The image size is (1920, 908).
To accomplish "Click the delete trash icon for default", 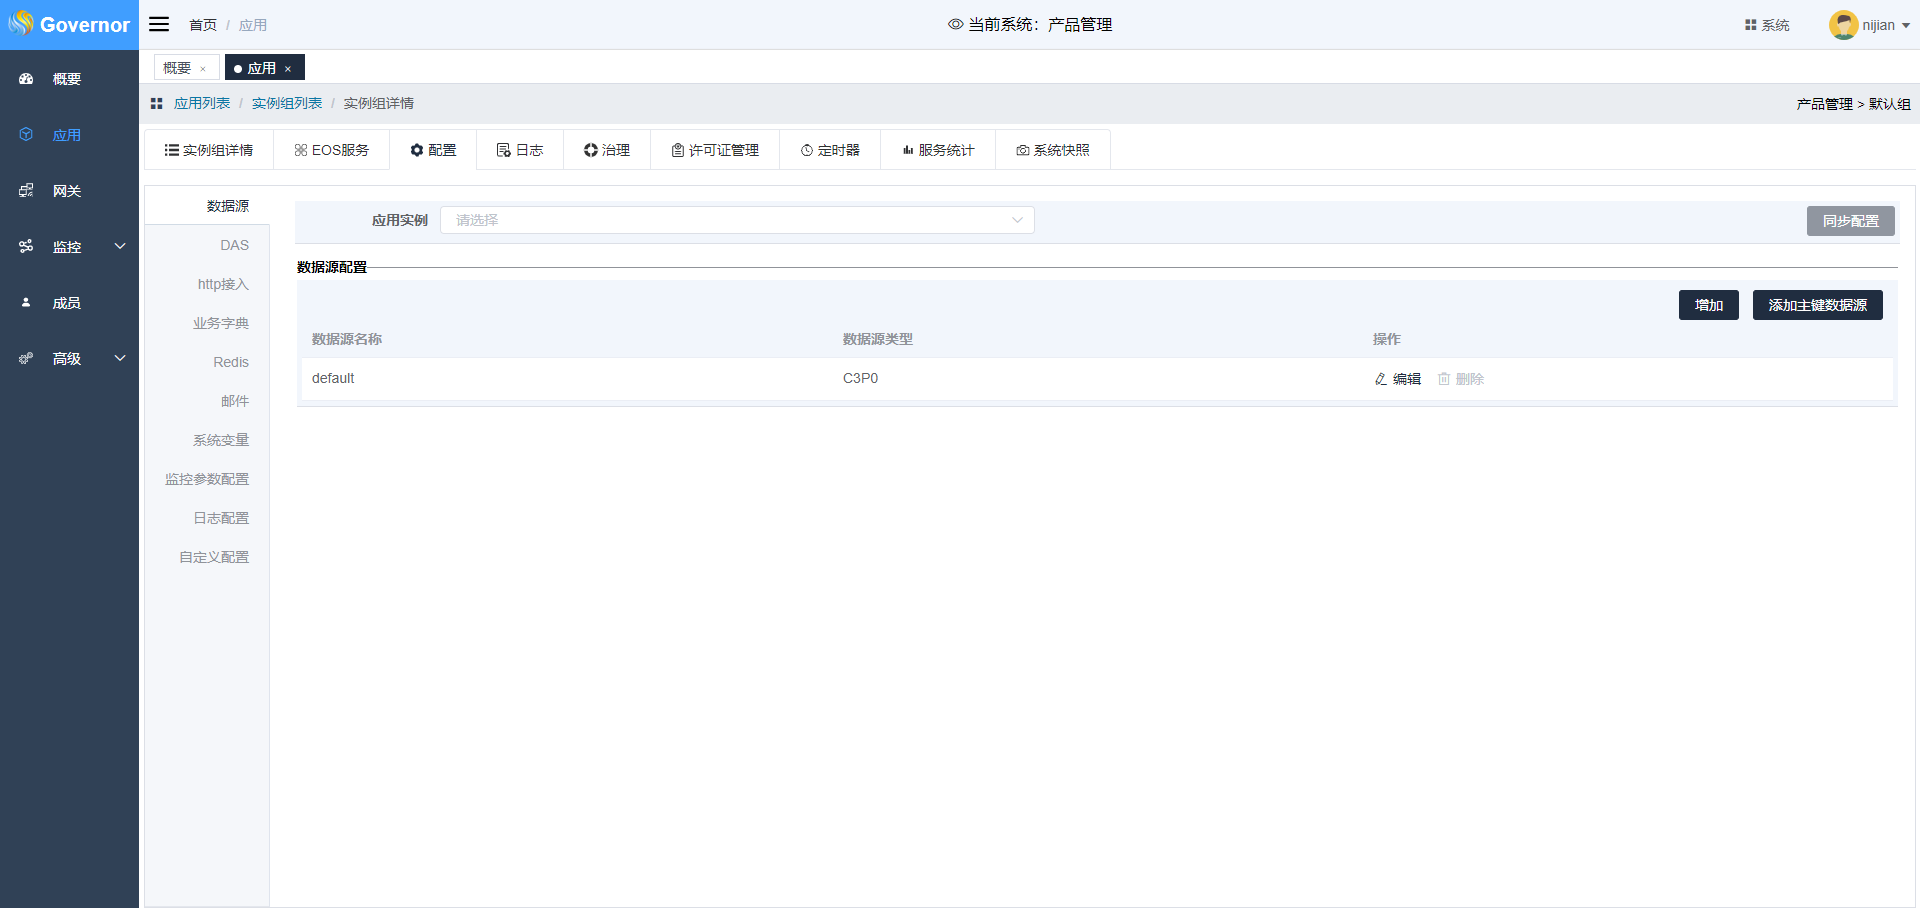I will pyautogui.click(x=1444, y=379).
